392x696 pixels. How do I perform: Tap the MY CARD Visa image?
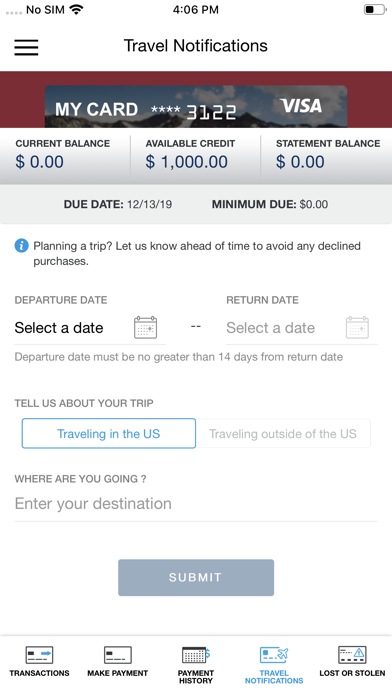coord(196,107)
